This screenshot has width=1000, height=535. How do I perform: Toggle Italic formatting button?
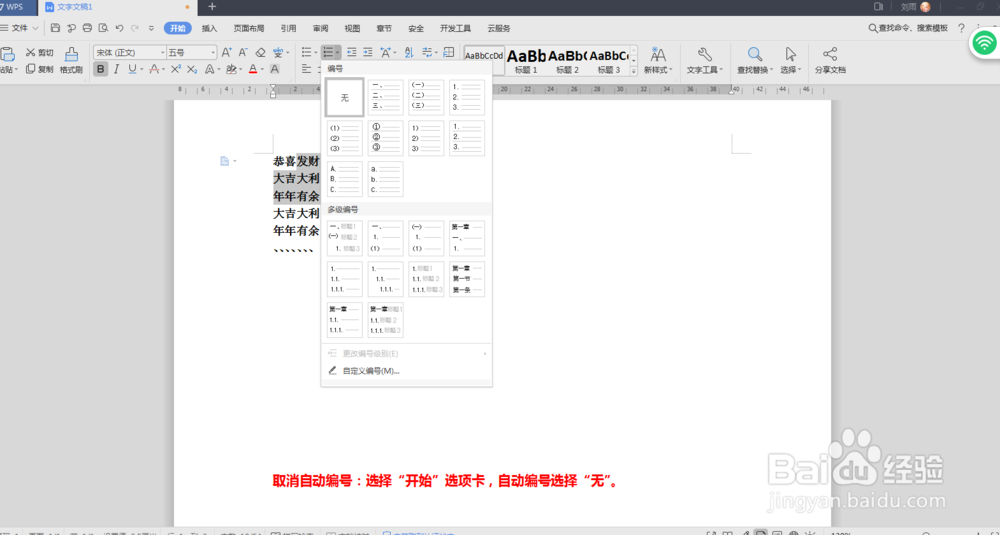[x=116, y=69]
